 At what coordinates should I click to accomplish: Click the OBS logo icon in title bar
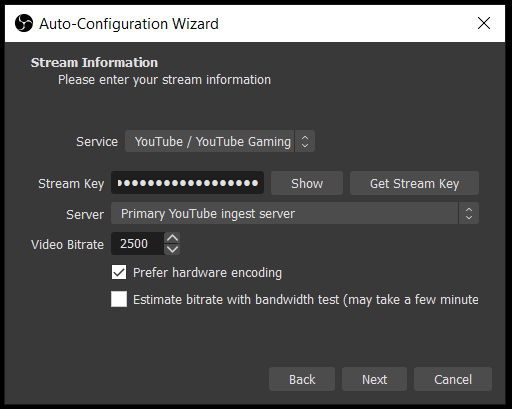[x=24, y=23]
